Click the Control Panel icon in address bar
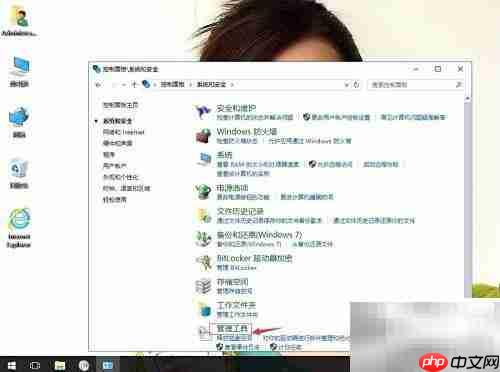The height and width of the screenshot is (372, 500). [x=146, y=84]
